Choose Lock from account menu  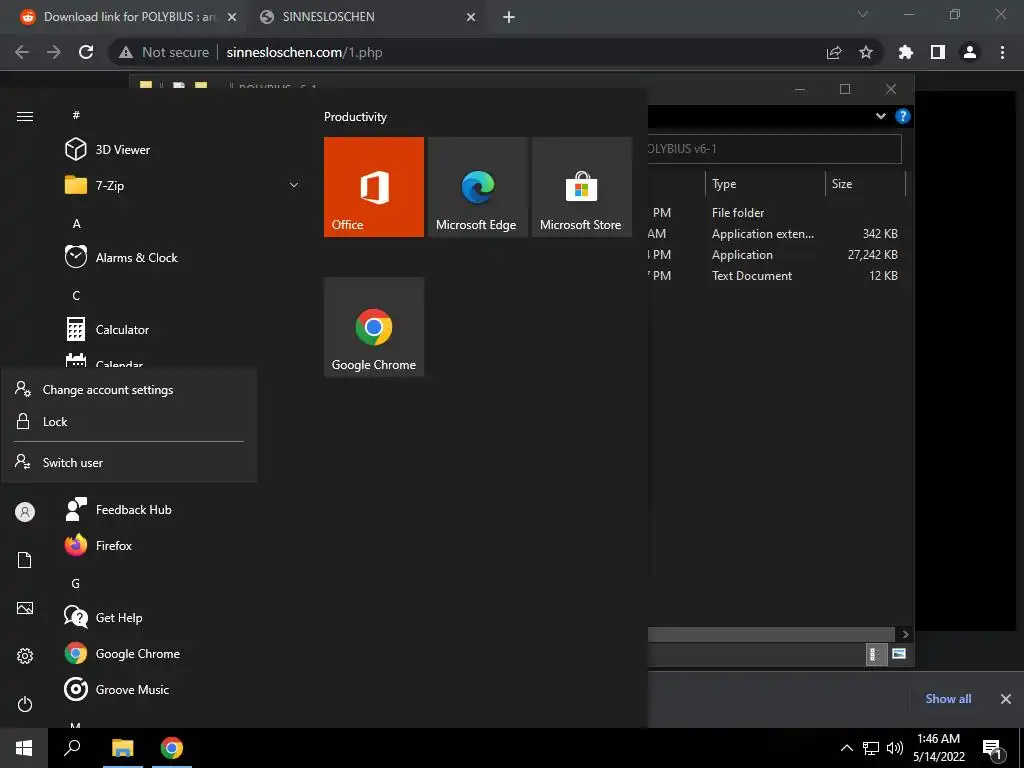[129, 422]
